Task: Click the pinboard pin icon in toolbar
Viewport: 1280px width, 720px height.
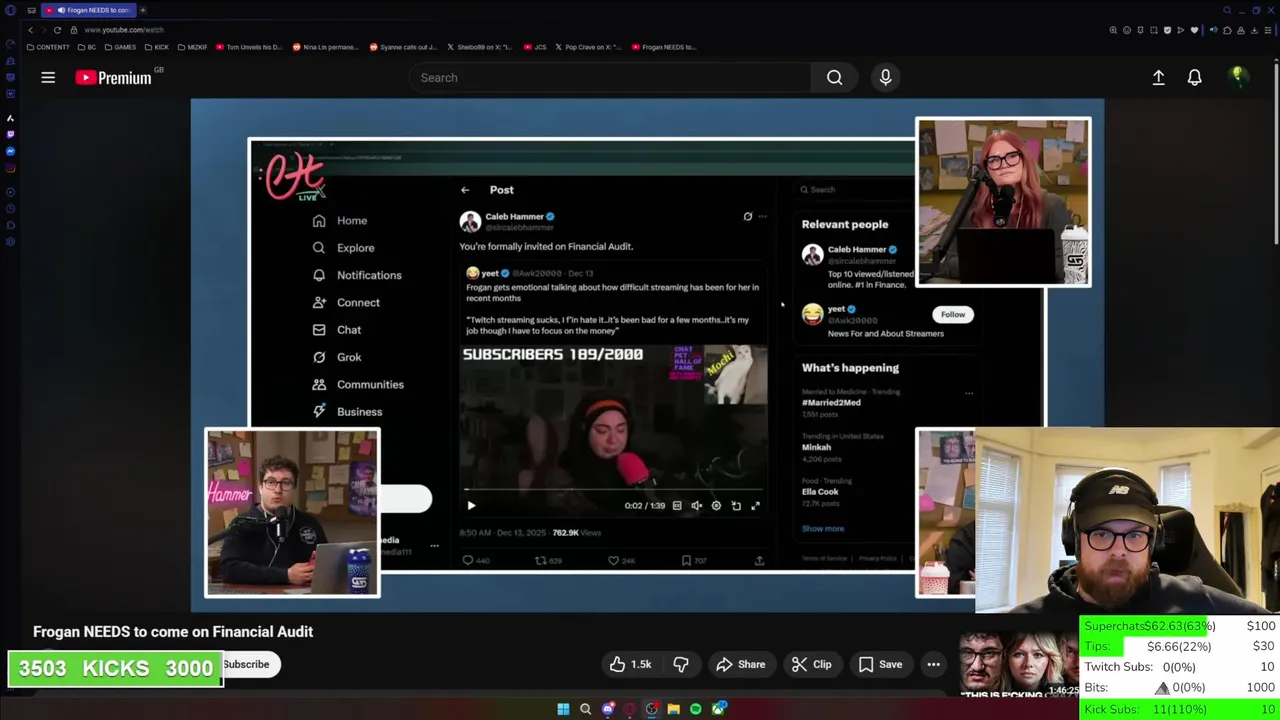Action: click(x=1140, y=30)
